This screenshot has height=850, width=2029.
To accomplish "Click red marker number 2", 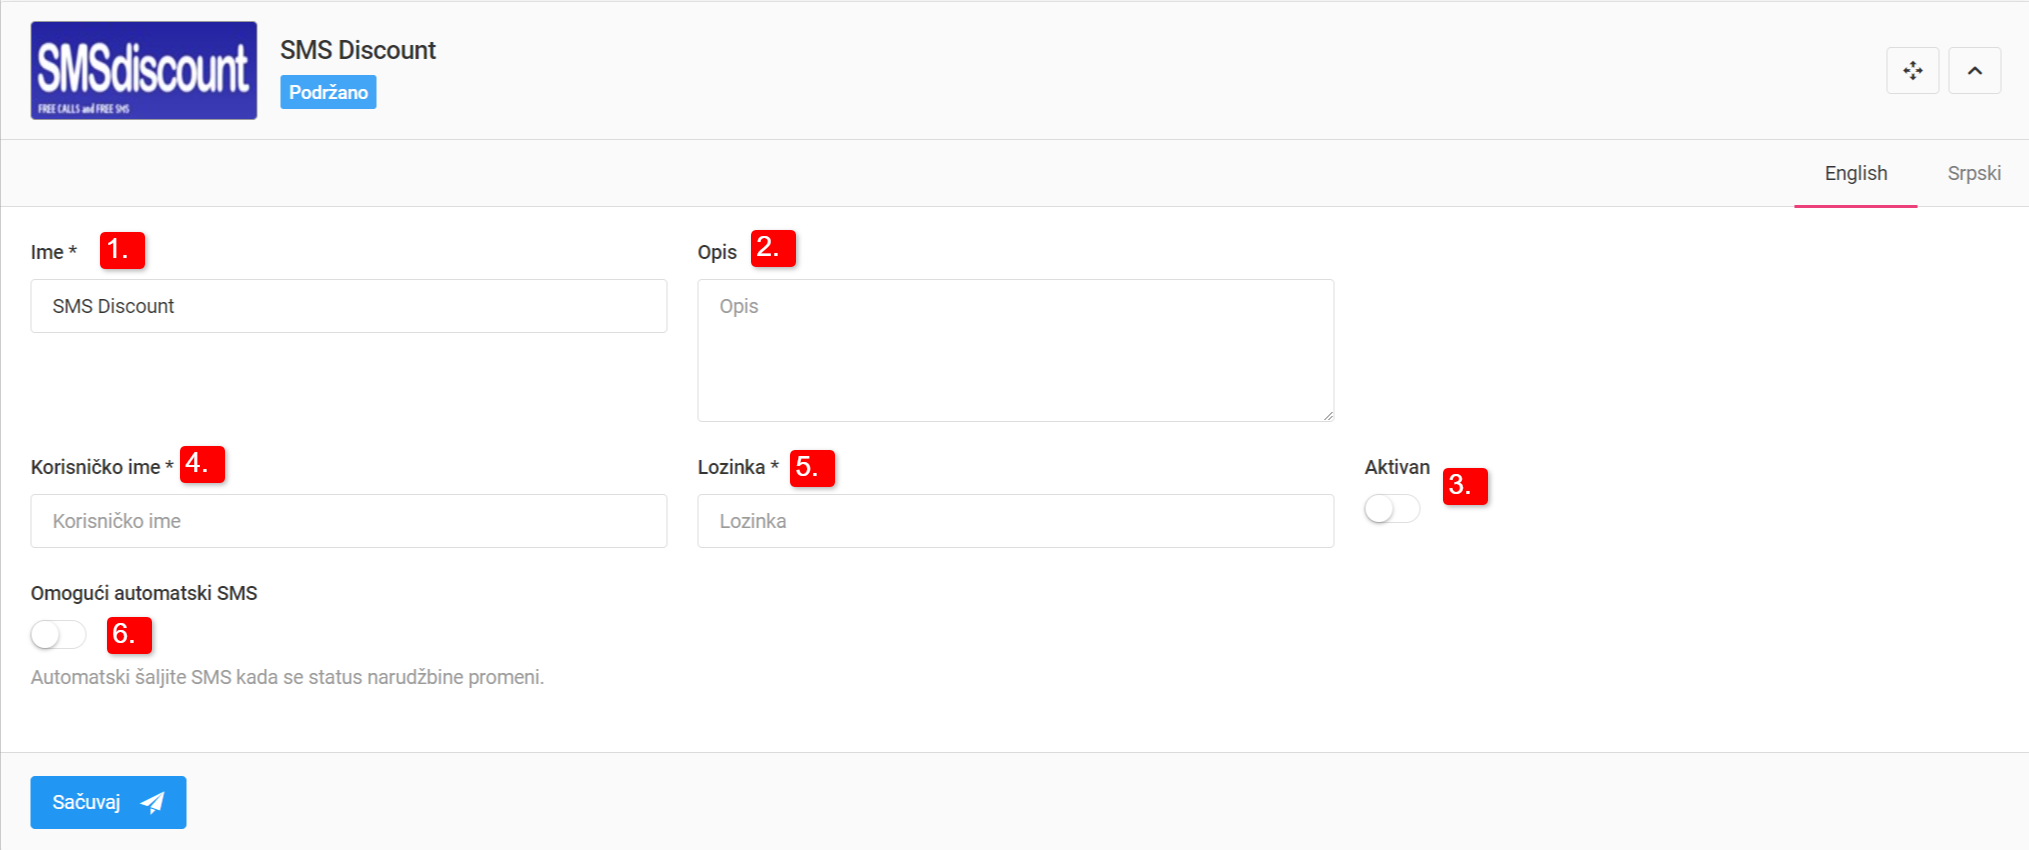I will (x=773, y=248).
